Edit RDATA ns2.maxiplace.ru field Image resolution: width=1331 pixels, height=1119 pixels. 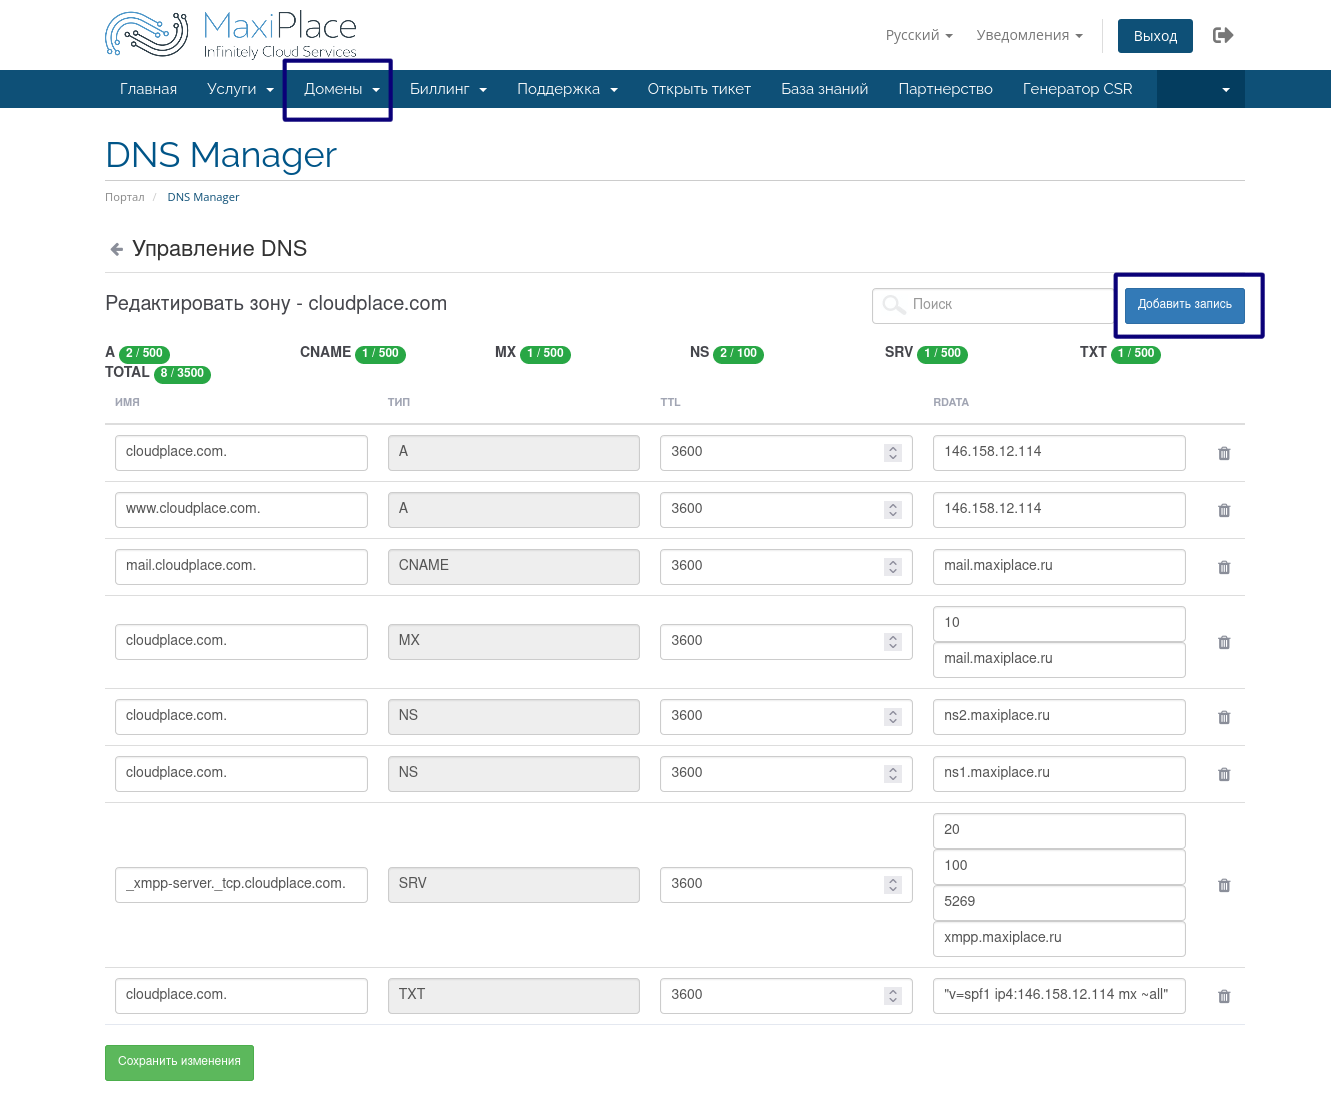[1059, 717]
